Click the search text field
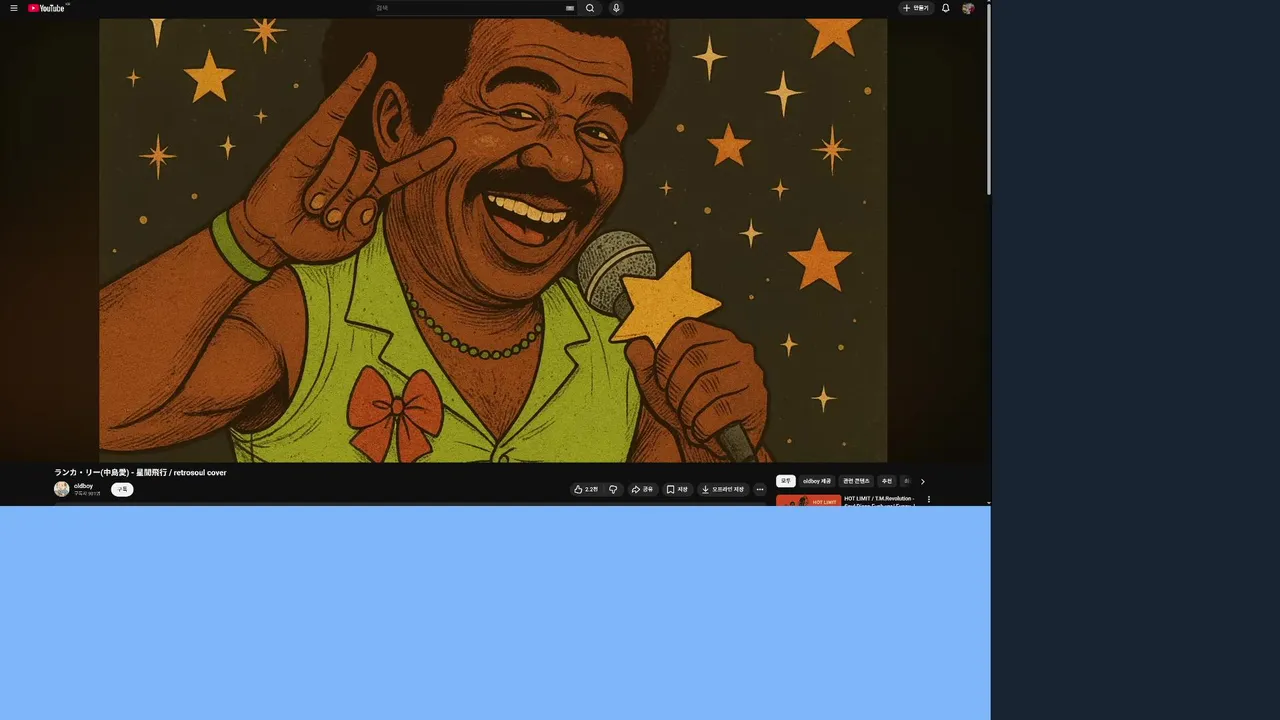 468,8
